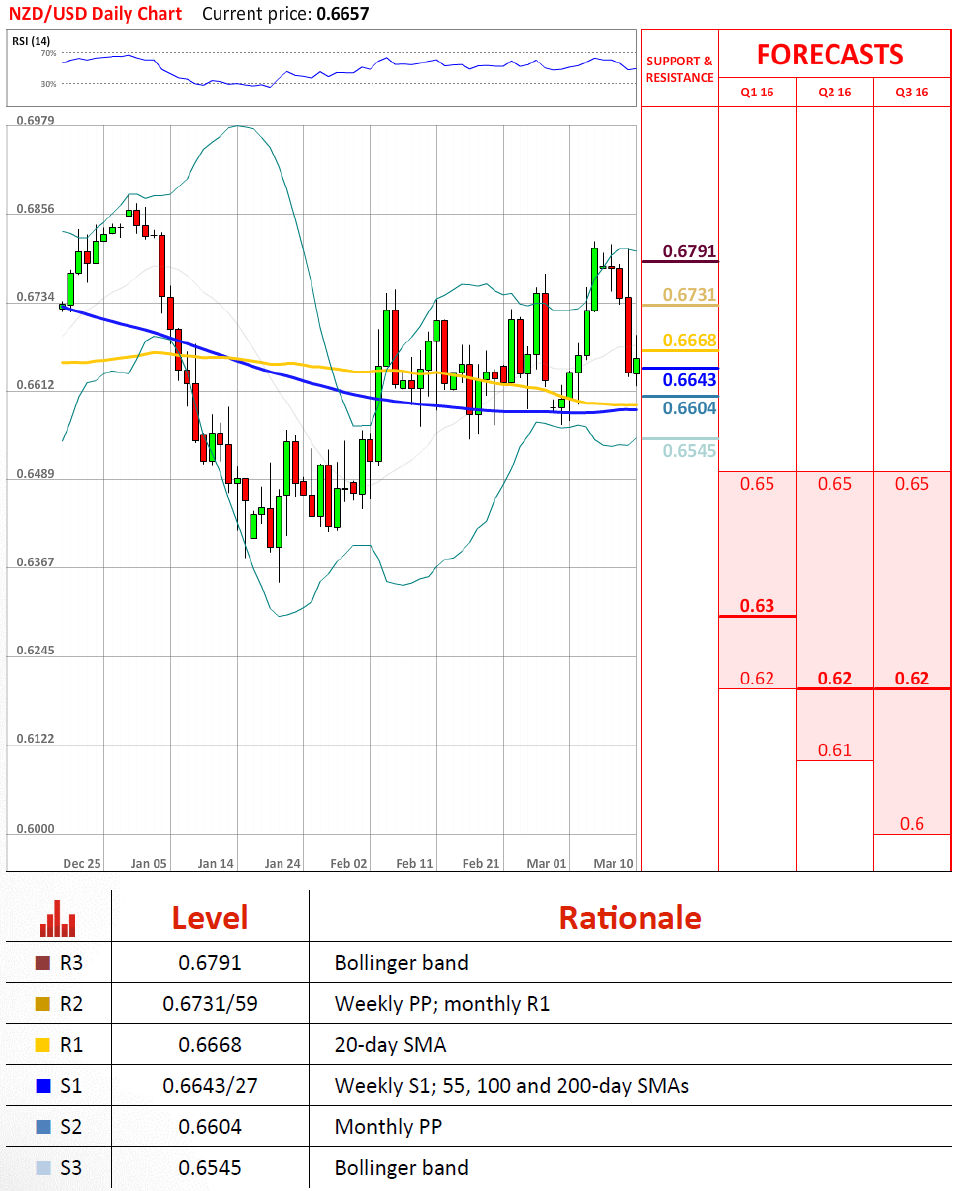Viewport: 963px width, 1191px height.
Task: Click the 0.62 Q1 16 low forecast
Action: point(757,678)
